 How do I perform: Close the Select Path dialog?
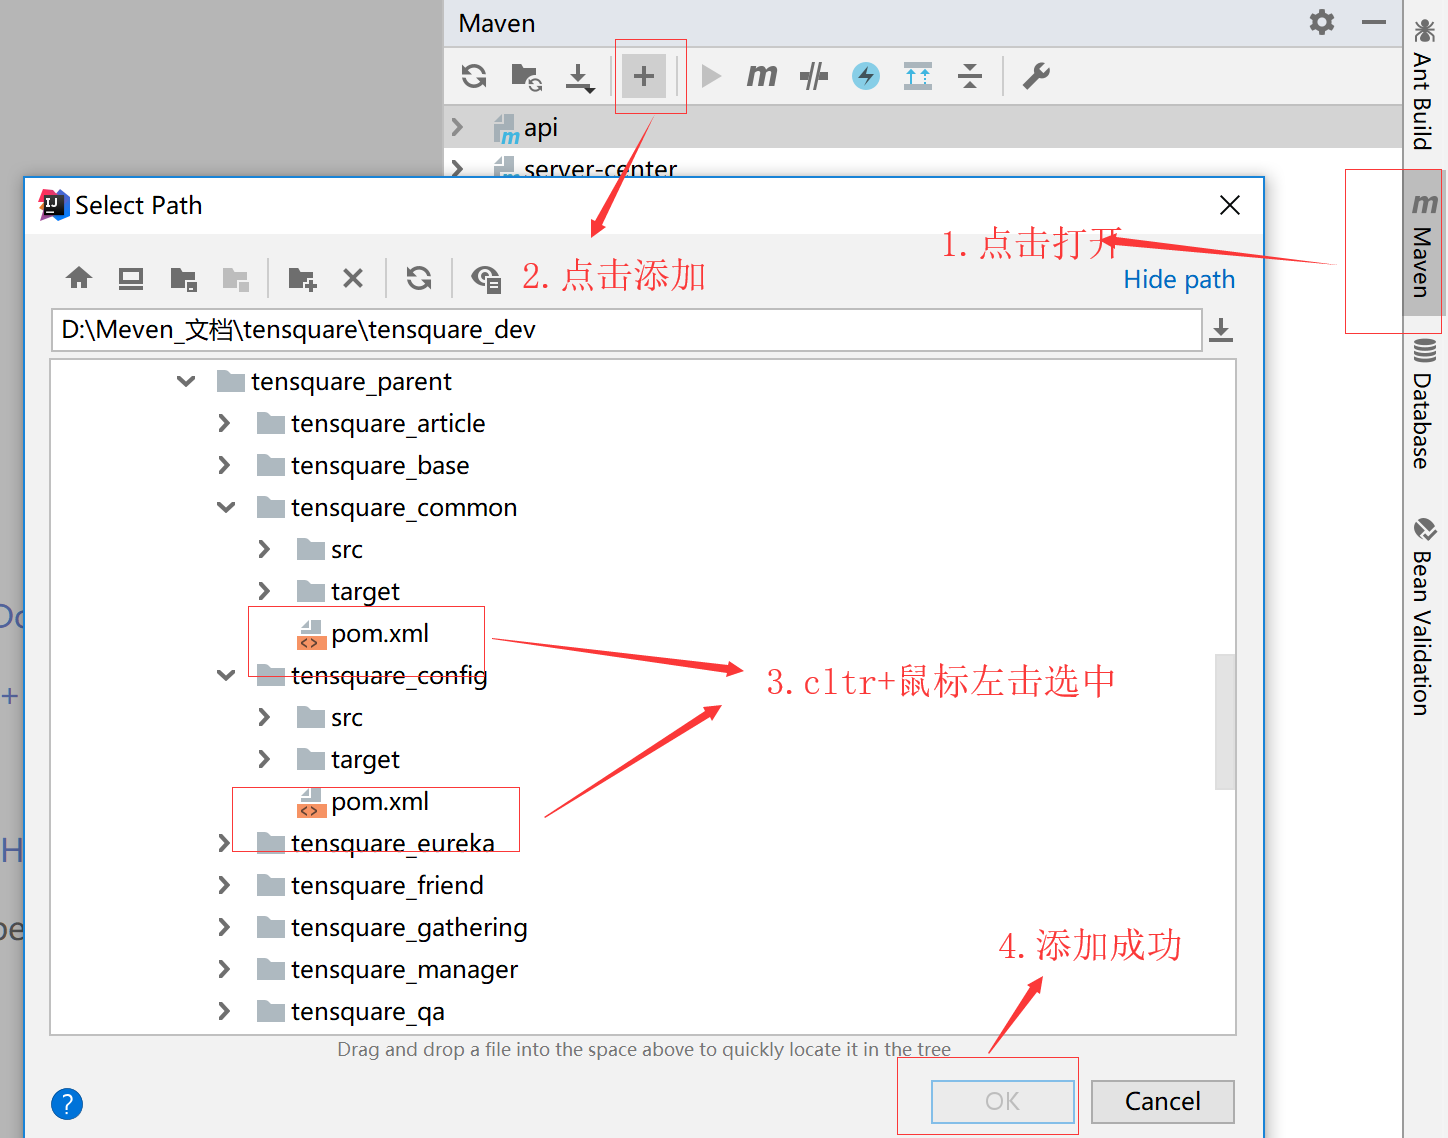coord(1230,205)
